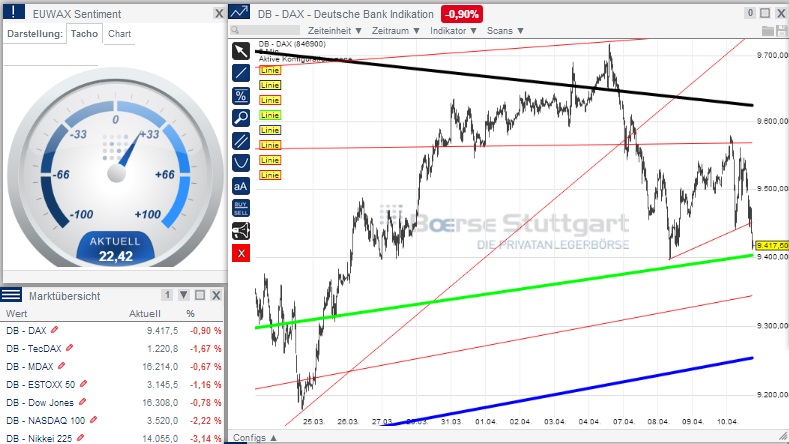Select the aA text annotation tool

click(241, 186)
